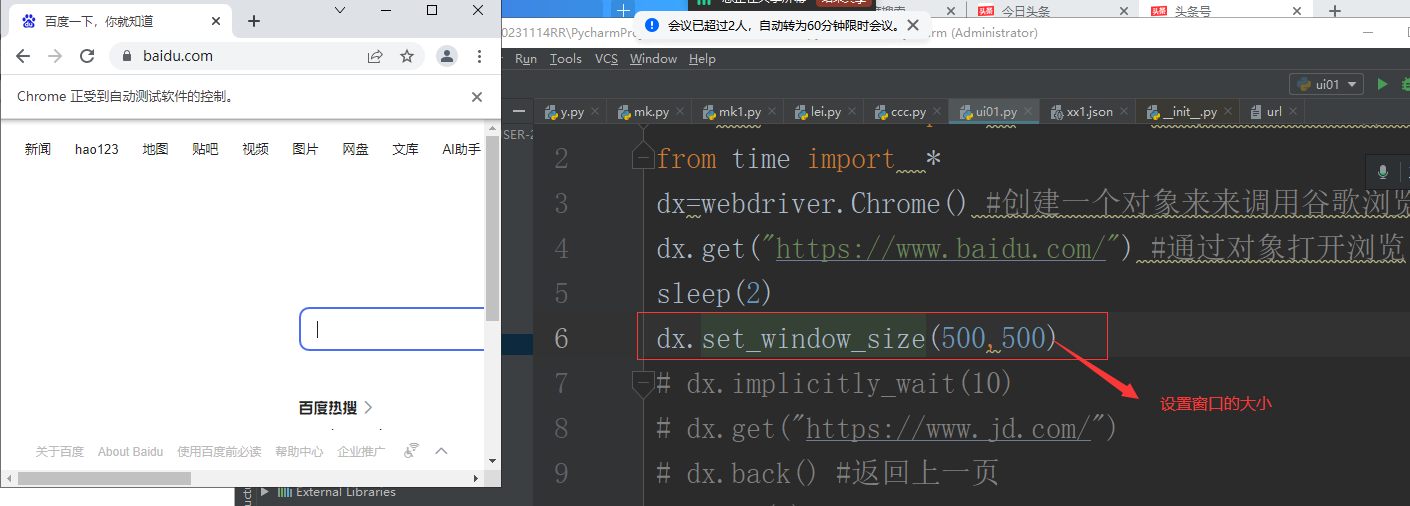Viewport: 1410px width, 506px height.
Task: Close the meeting time-limit notification
Action: coord(912,25)
